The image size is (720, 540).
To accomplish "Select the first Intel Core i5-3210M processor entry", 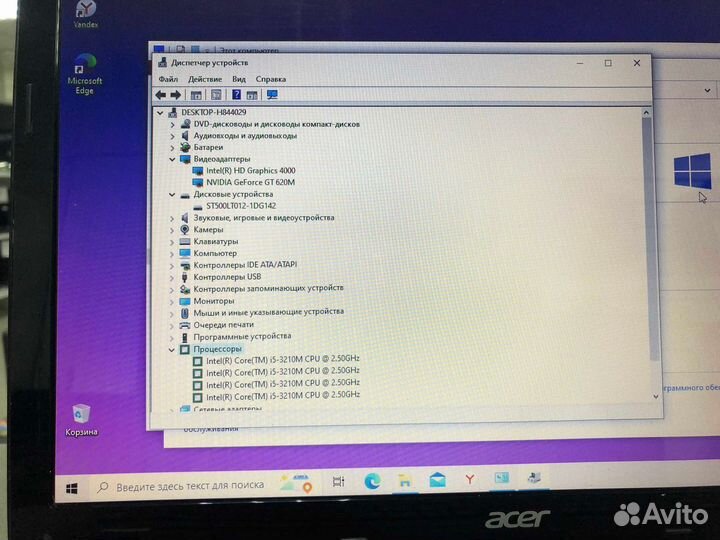I will 283,360.
